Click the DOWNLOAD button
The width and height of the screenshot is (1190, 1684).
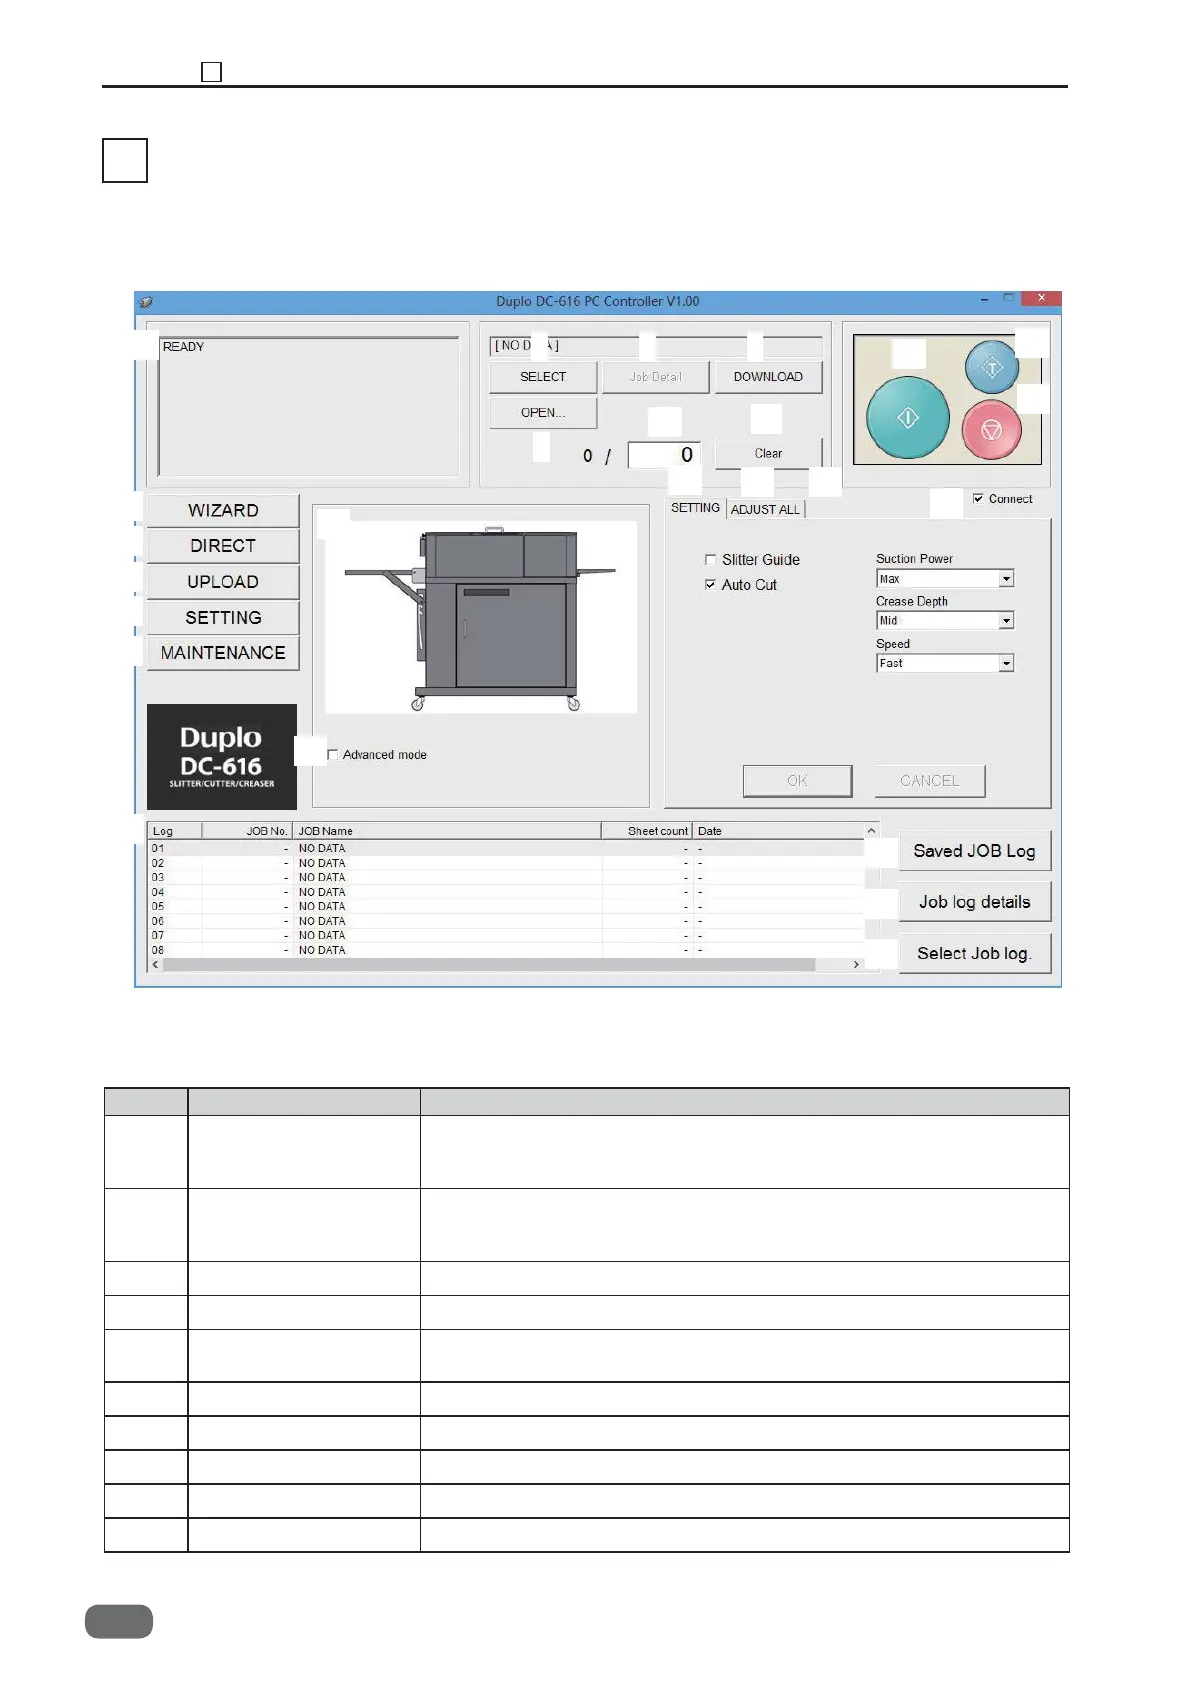click(768, 377)
